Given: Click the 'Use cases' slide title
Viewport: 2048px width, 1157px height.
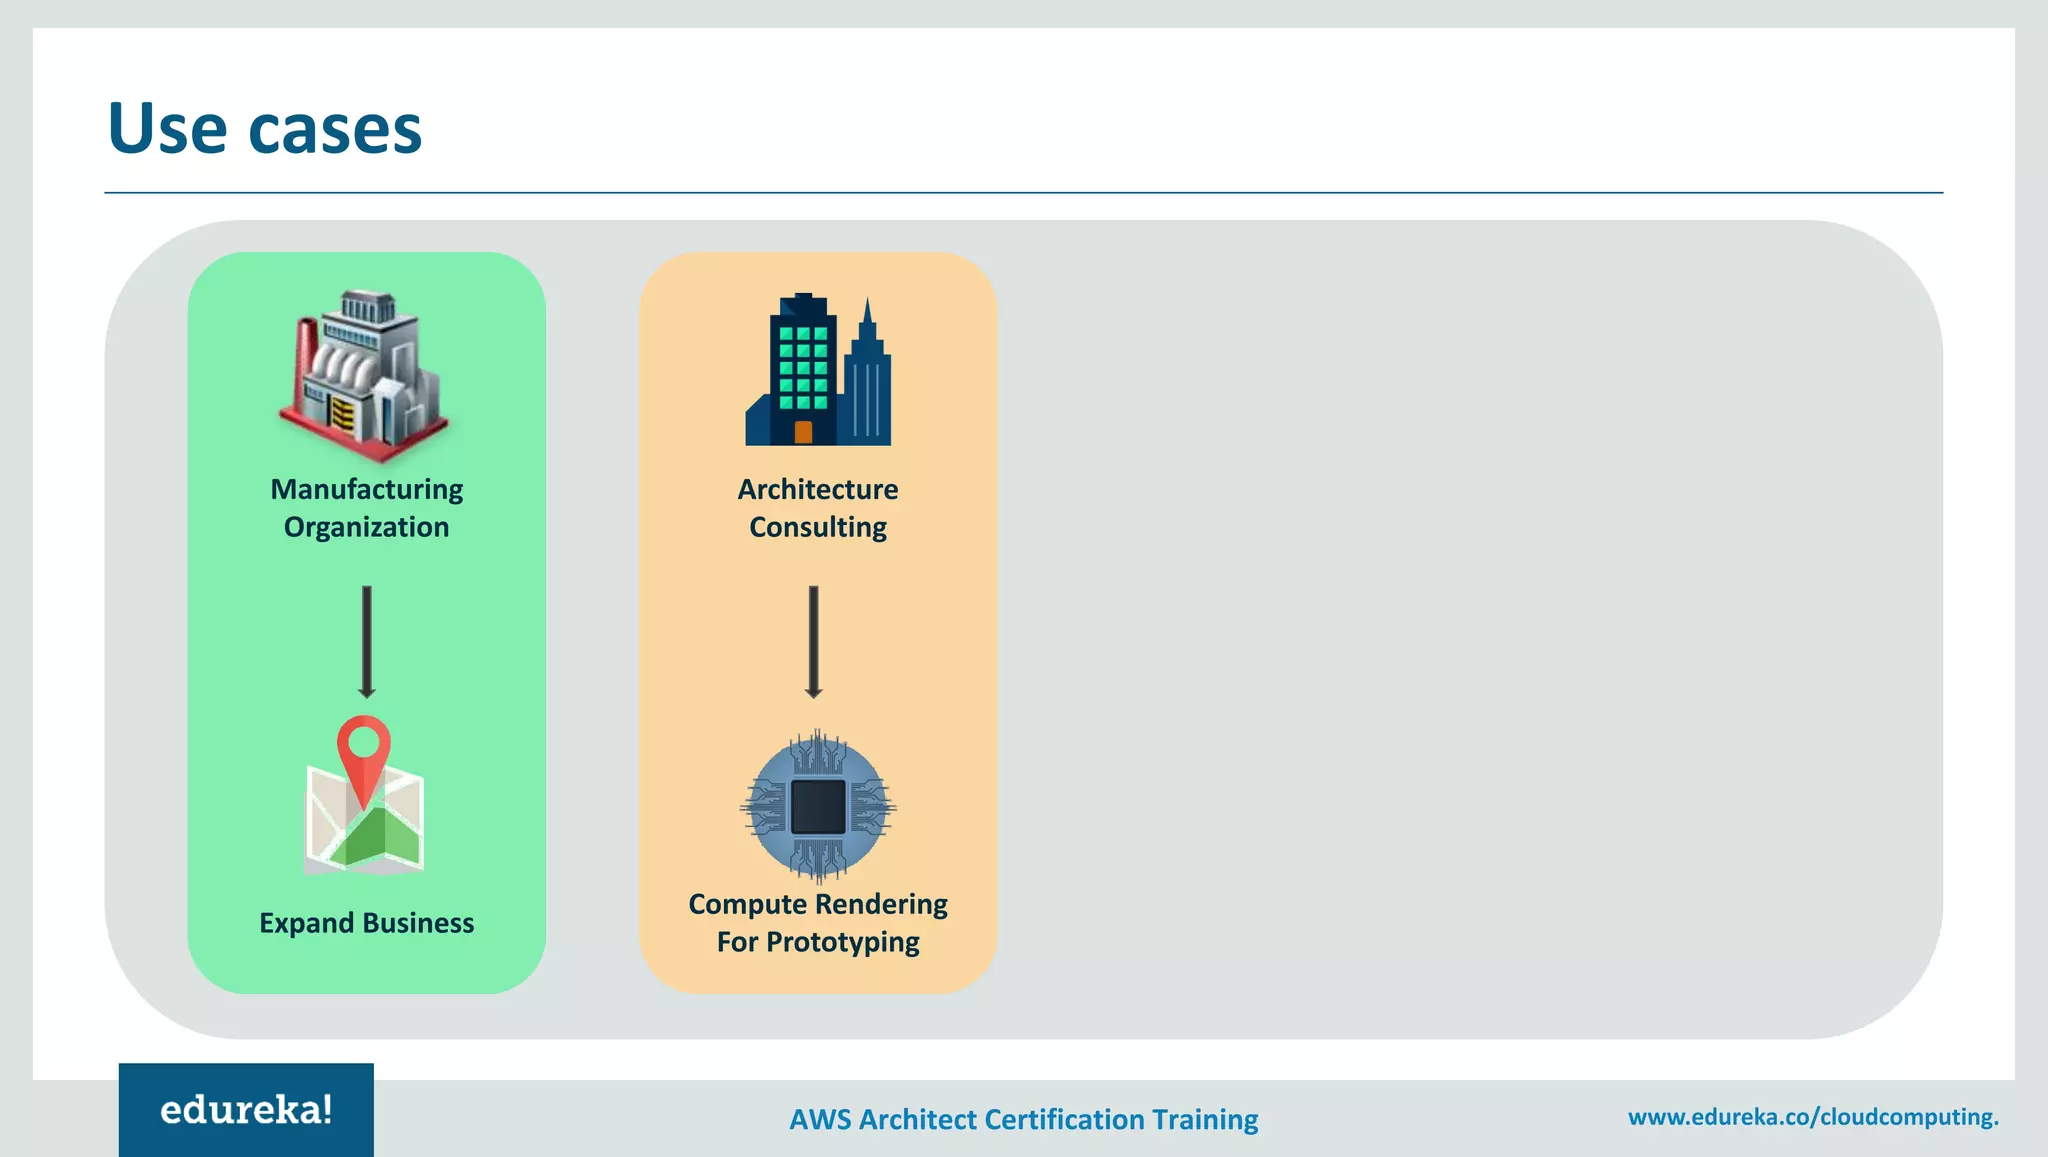Looking at the screenshot, I should point(265,128).
